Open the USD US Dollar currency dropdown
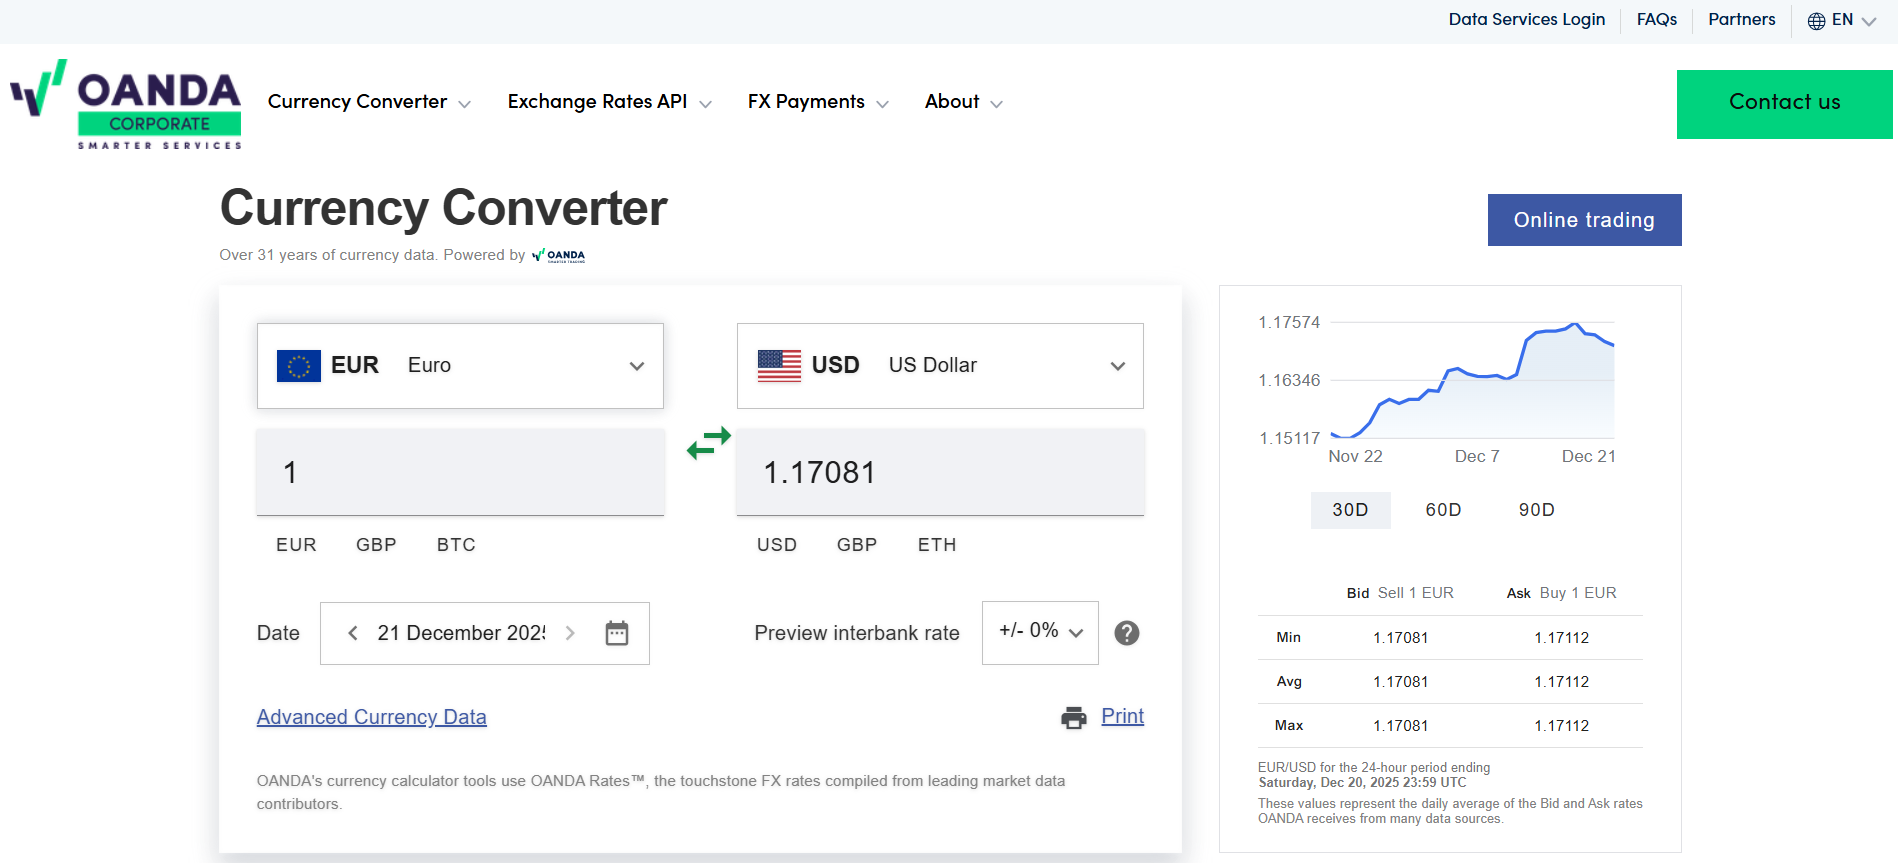Viewport: 1898px width, 863px height. [940, 366]
